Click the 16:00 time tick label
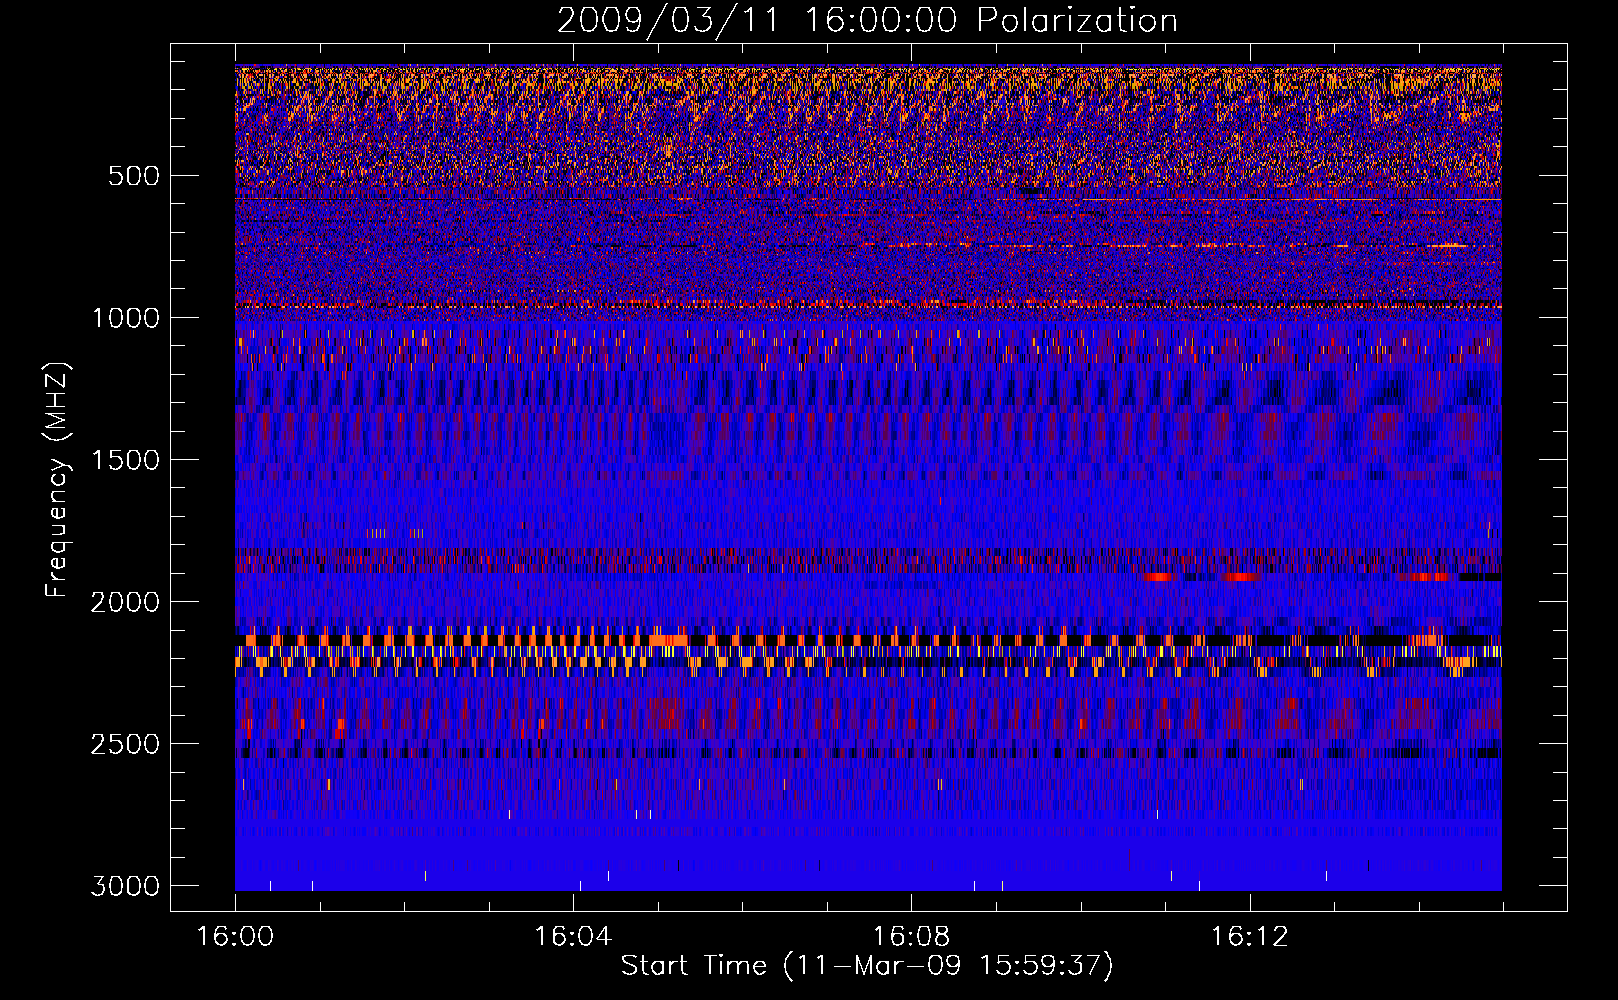This screenshot has height=1000, width=1618. point(235,937)
